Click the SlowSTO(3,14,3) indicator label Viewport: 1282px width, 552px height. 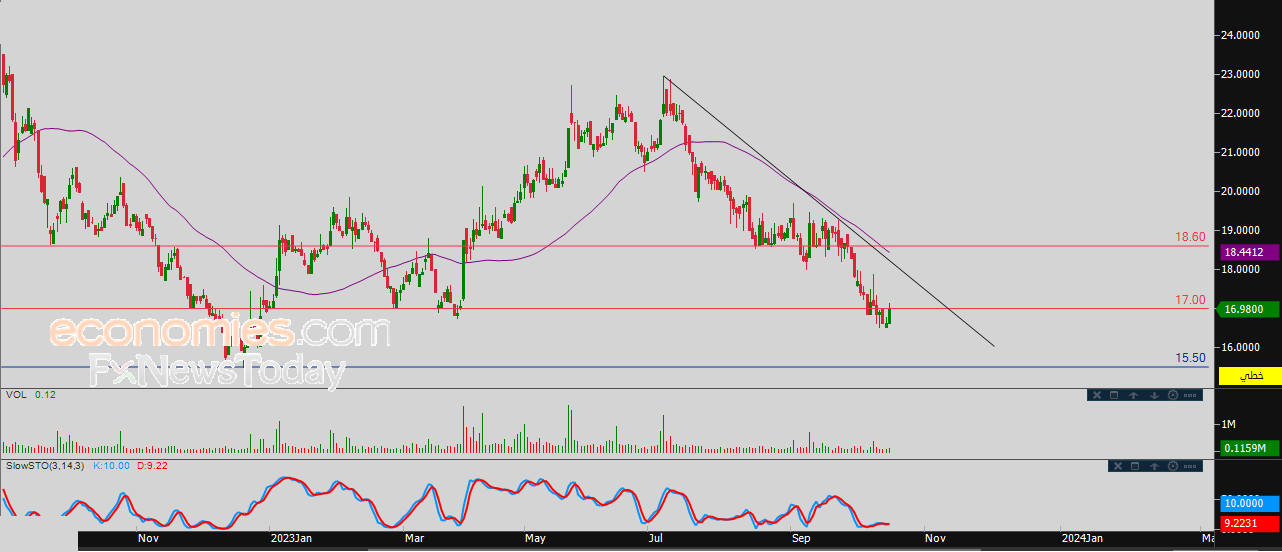coord(46,466)
